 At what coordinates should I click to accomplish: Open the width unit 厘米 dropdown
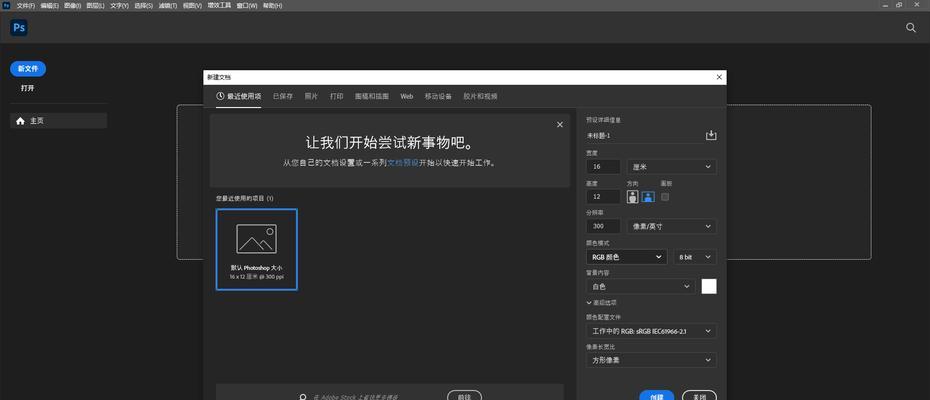(671, 167)
